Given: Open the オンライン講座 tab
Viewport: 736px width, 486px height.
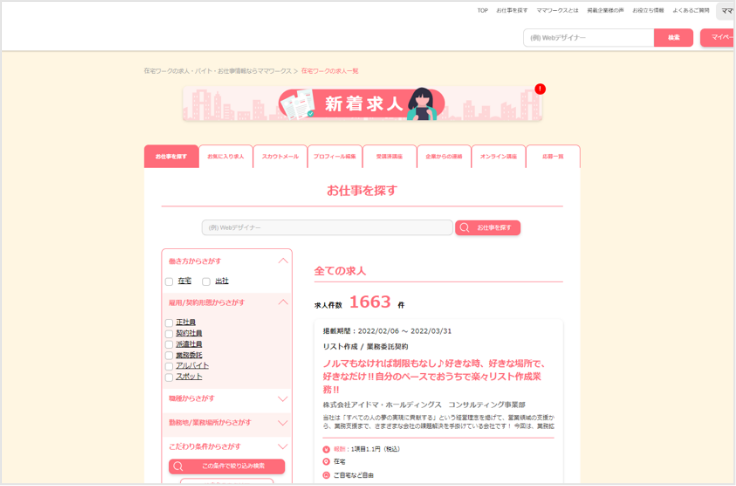Looking at the screenshot, I should click(498, 156).
